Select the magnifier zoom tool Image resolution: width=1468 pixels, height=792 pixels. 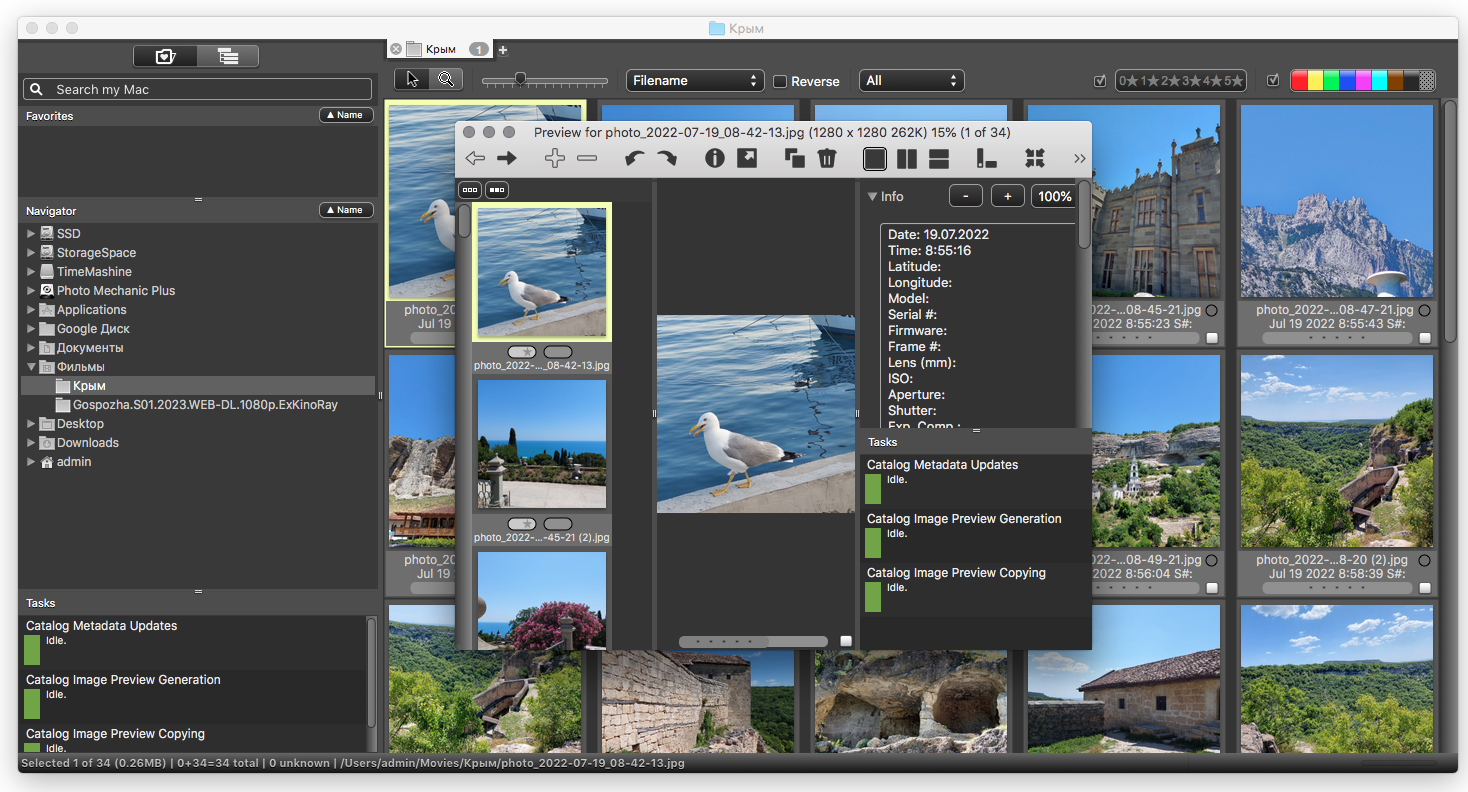[x=446, y=80]
